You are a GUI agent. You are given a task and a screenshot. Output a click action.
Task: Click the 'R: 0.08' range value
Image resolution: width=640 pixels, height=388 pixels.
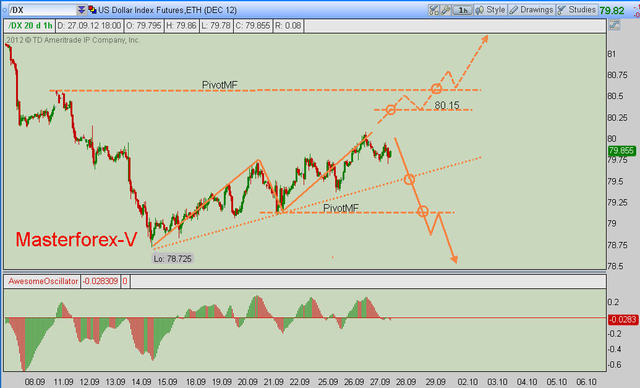tap(288, 26)
